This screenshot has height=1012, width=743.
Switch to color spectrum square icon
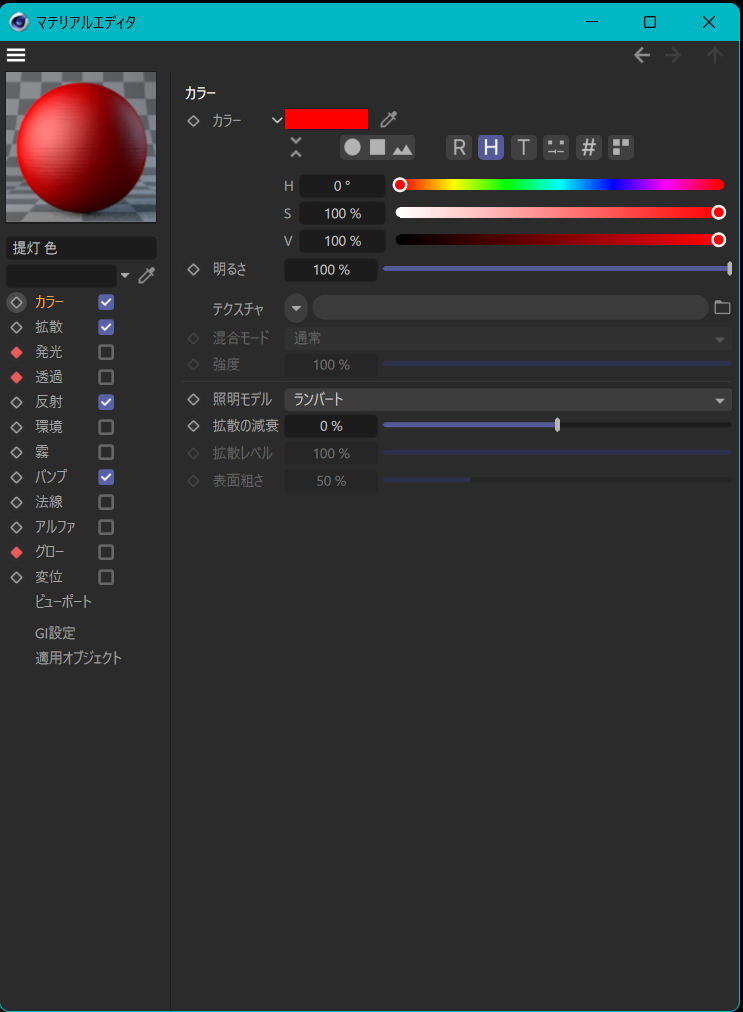pos(377,148)
